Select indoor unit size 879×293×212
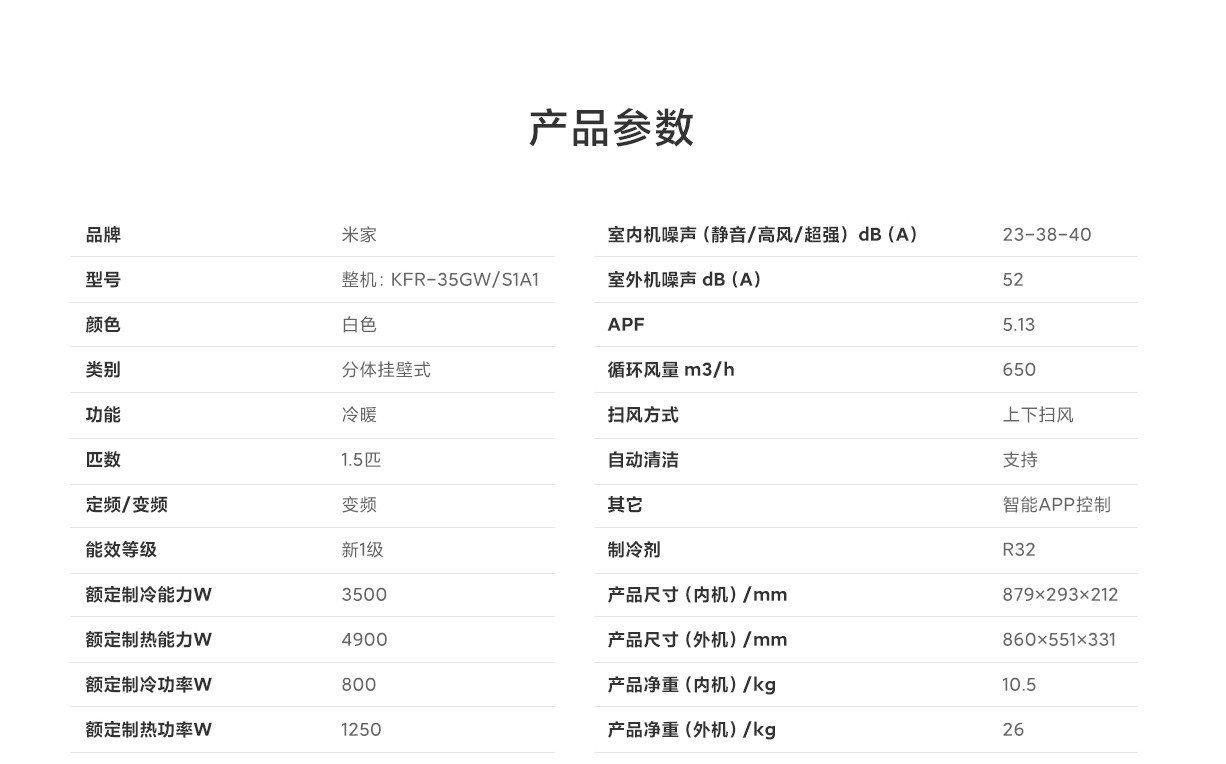This screenshot has height=764, width=1226. point(1060,595)
